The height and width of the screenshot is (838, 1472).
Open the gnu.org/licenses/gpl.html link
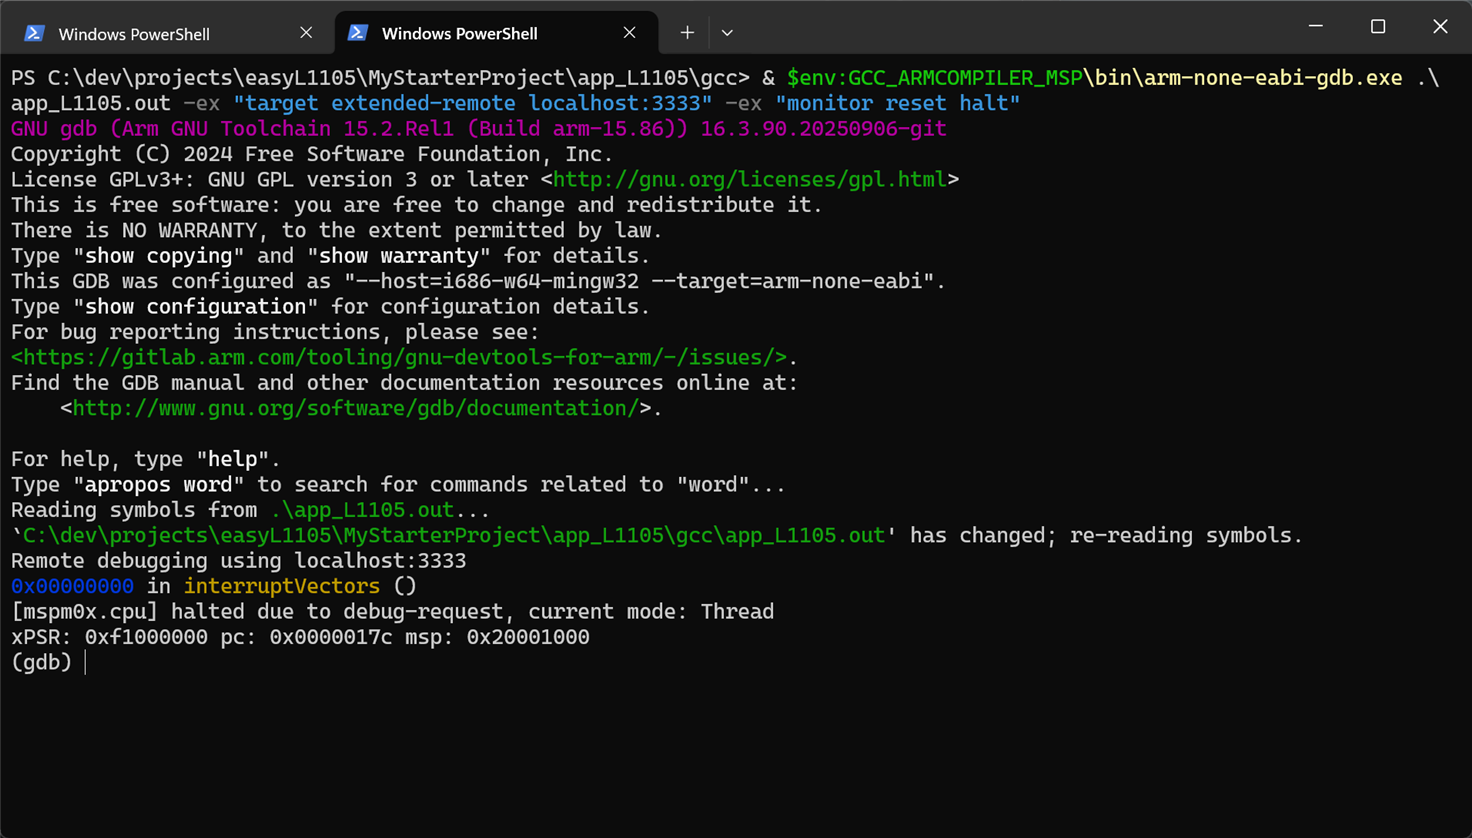[x=750, y=180]
